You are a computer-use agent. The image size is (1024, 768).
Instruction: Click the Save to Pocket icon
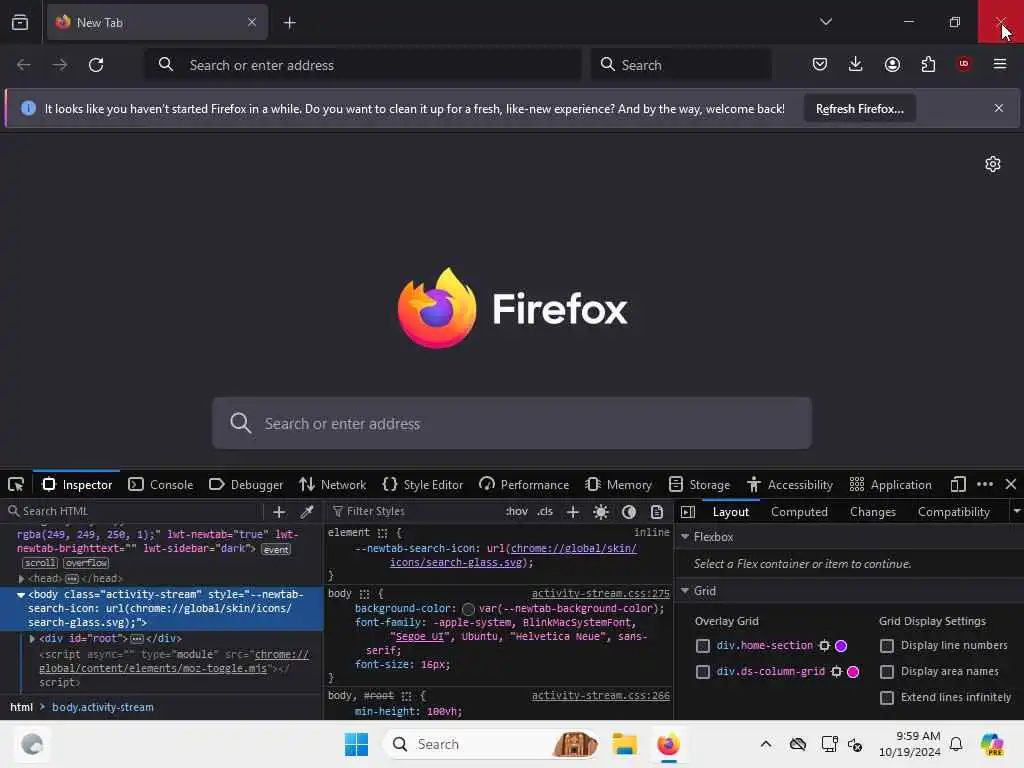click(x=820, y=64)
